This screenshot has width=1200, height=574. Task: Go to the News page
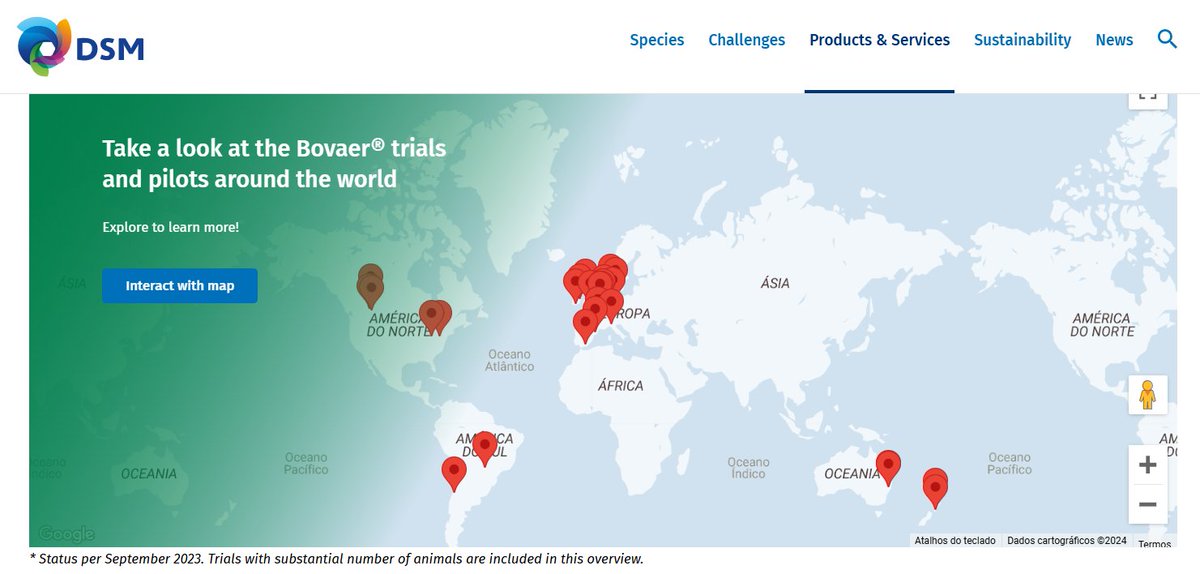pos(1114,40)
